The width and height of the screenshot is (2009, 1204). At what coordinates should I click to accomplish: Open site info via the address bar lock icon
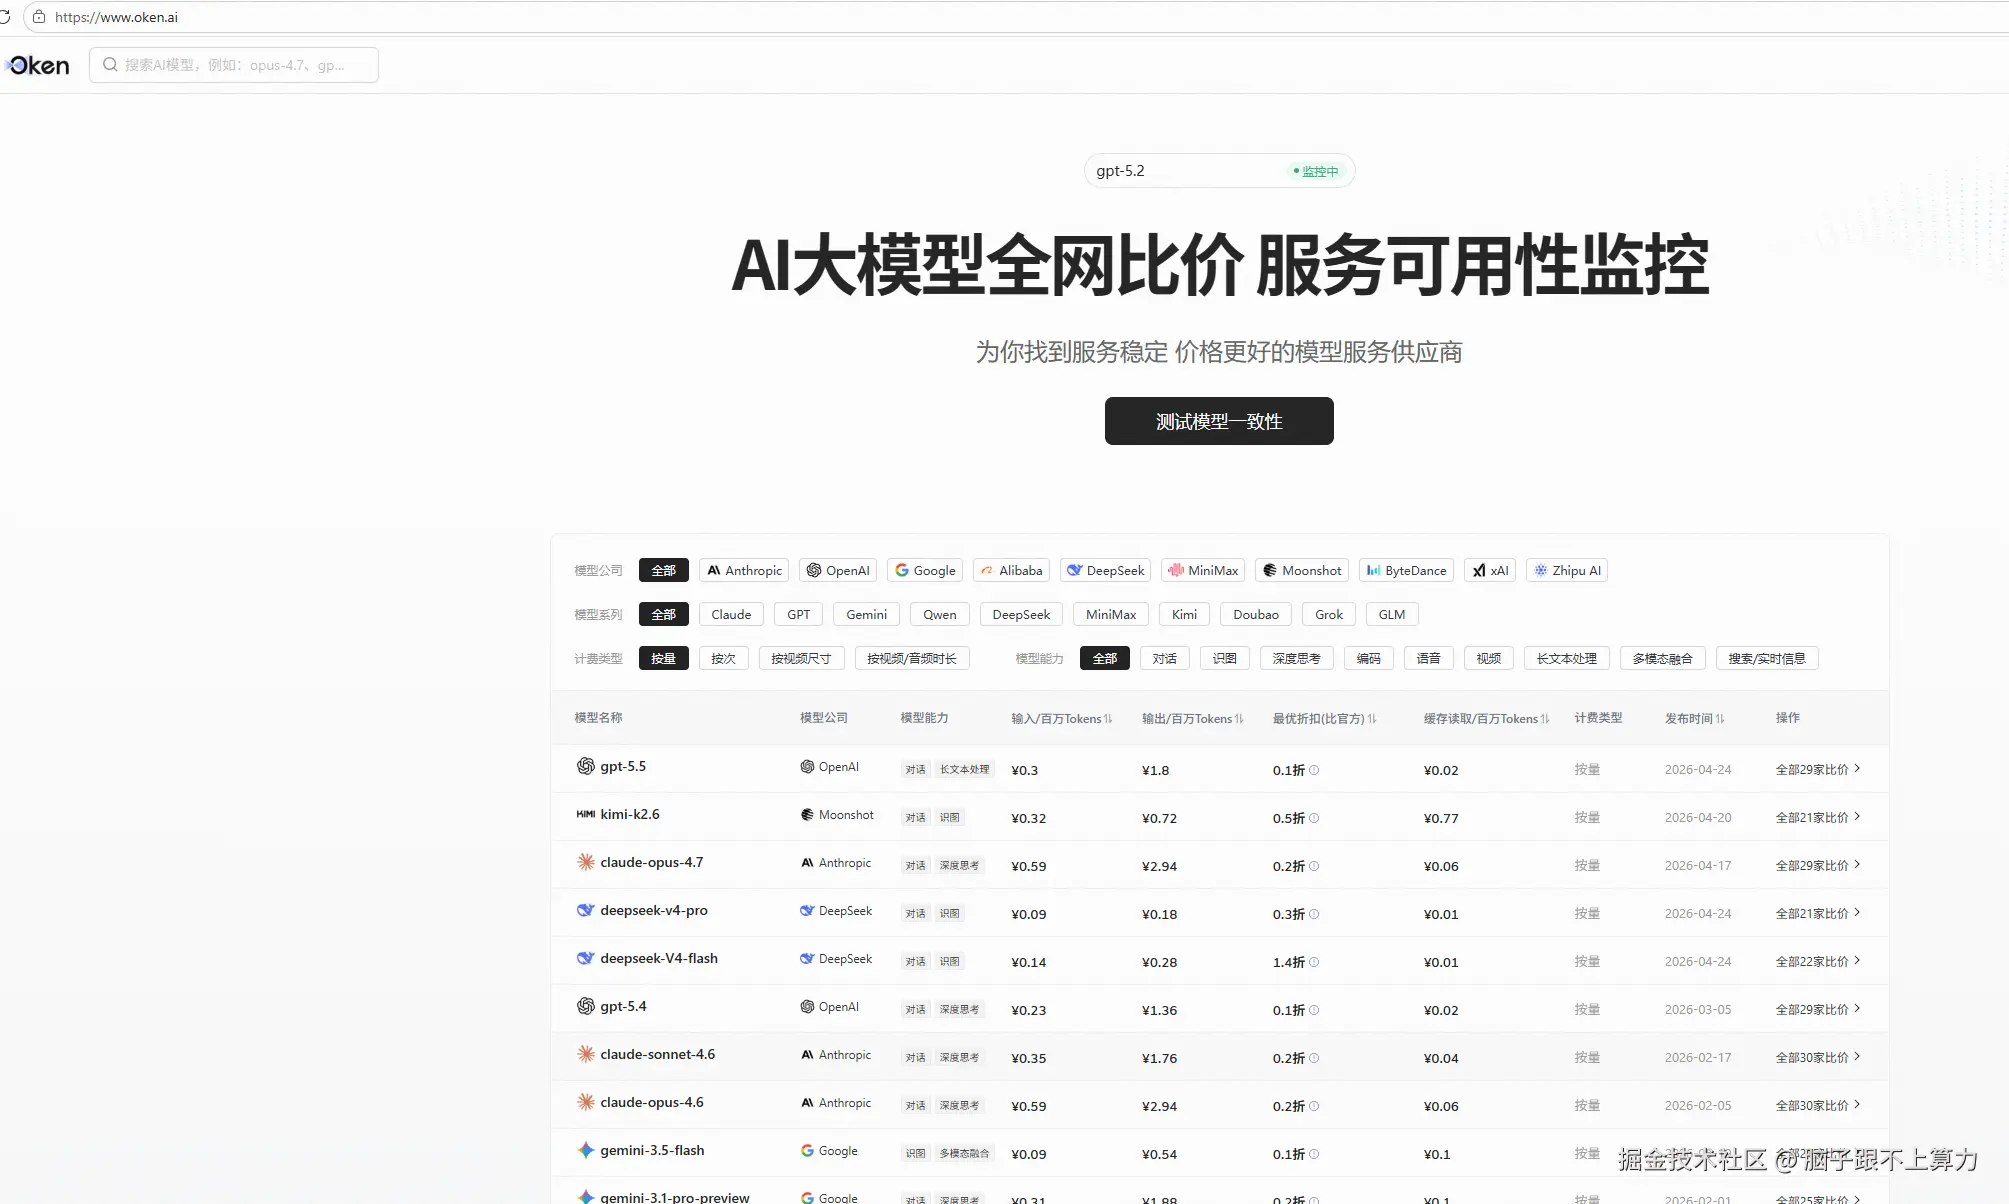pos(39,17)
